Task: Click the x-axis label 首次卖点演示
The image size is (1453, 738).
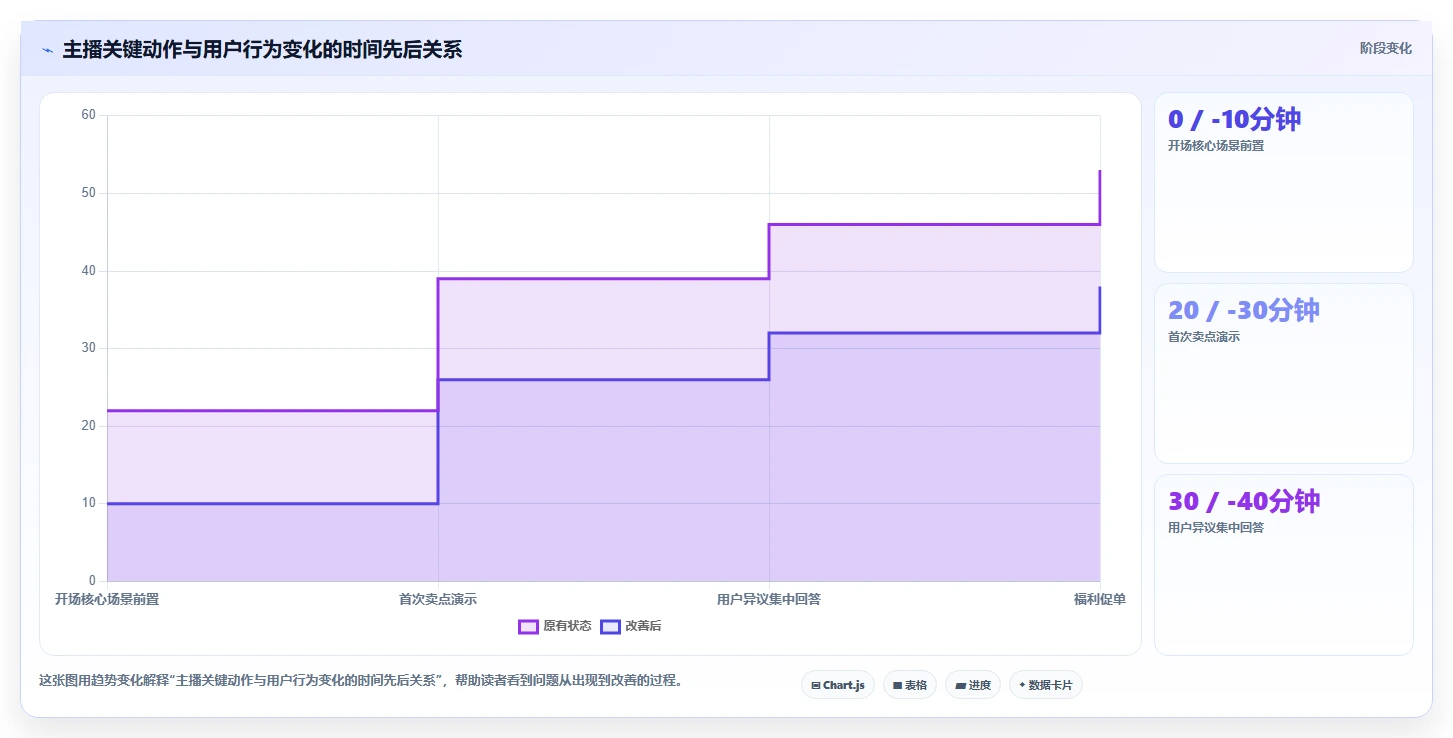Action: click(x=438, y=599)
